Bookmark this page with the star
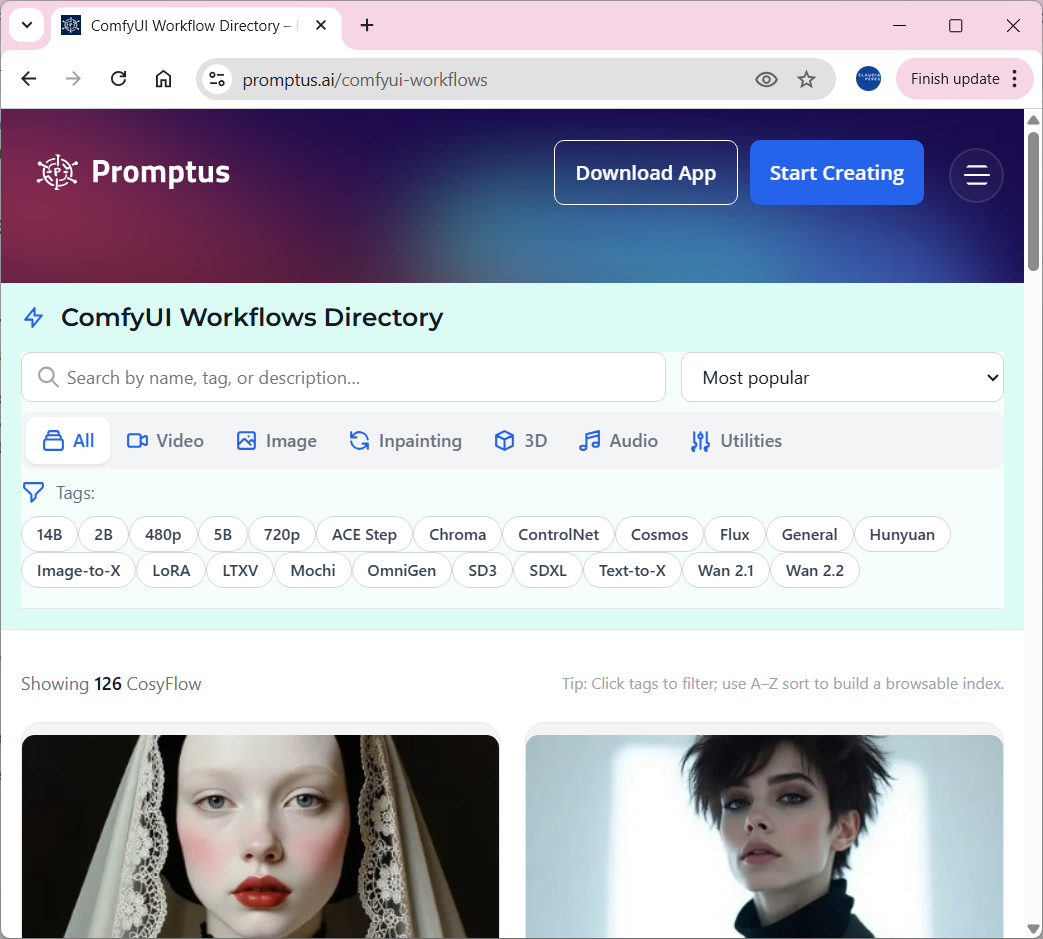 [x=806, y=80]
